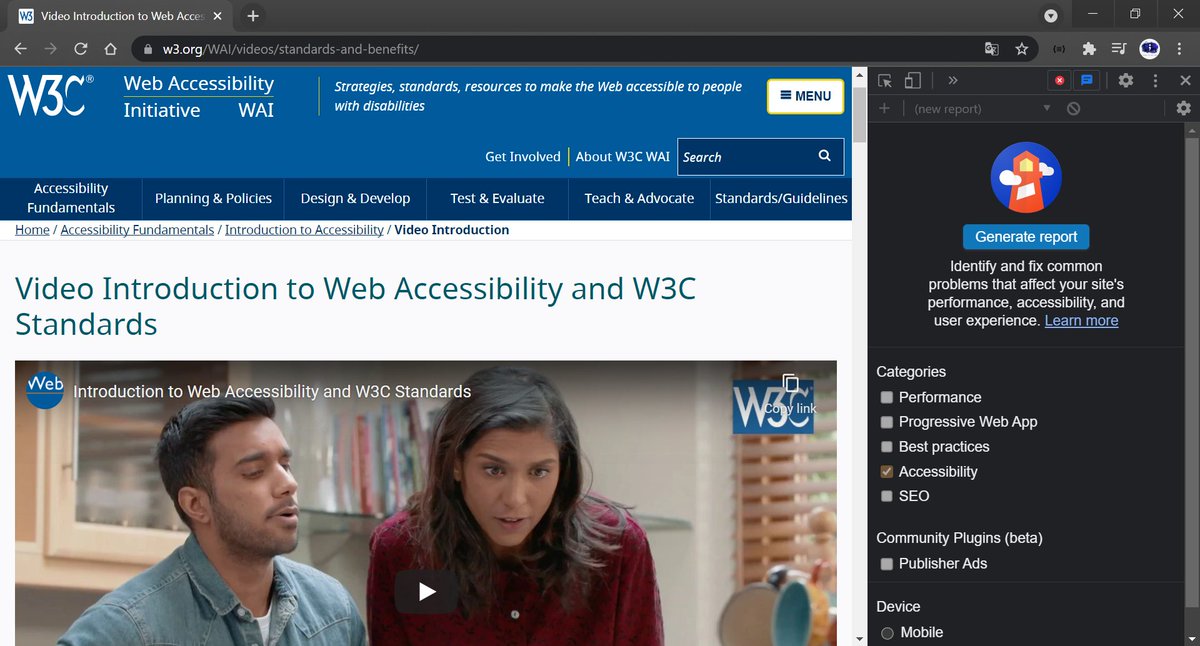Go to browser home page
Screen dimensions: 1200x646
[111, 48]
